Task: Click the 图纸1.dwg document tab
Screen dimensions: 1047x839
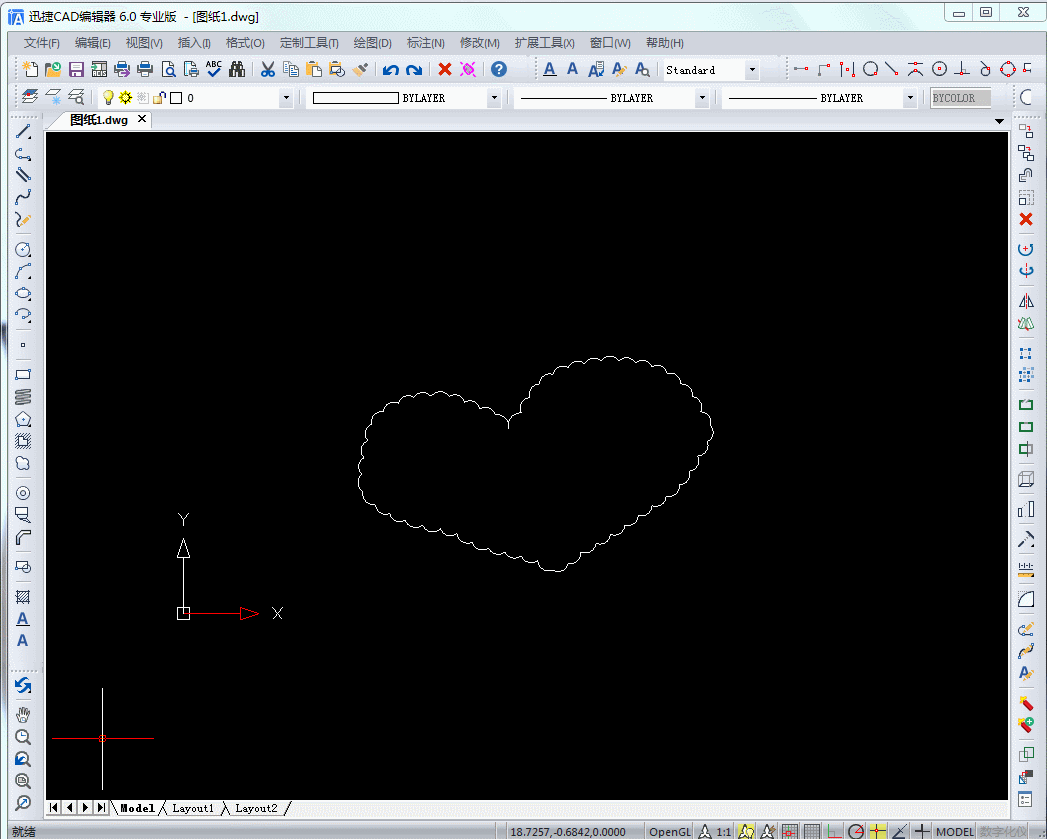Action: (x=99, y=120)
